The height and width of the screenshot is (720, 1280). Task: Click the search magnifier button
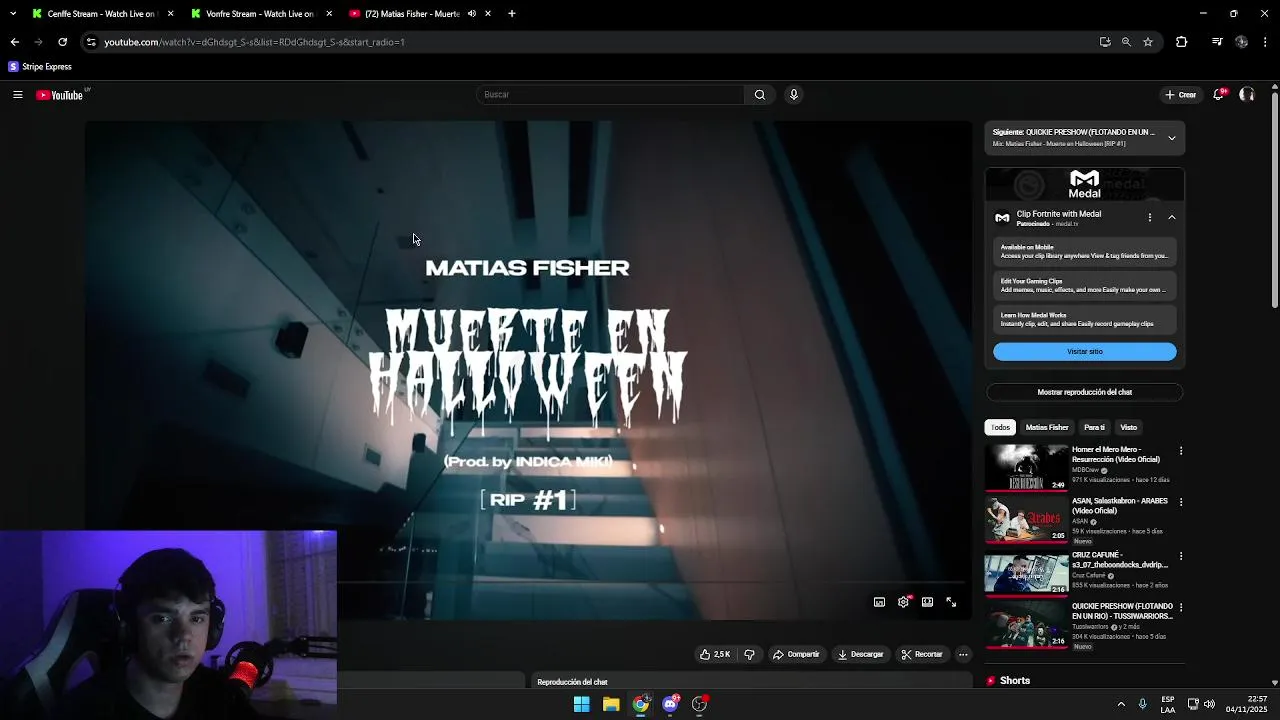click(x=760, y=95)
